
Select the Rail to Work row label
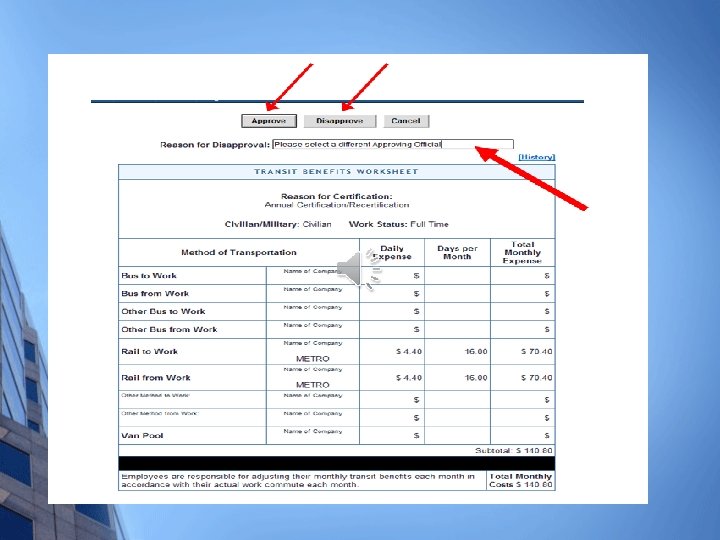[149, 351]
